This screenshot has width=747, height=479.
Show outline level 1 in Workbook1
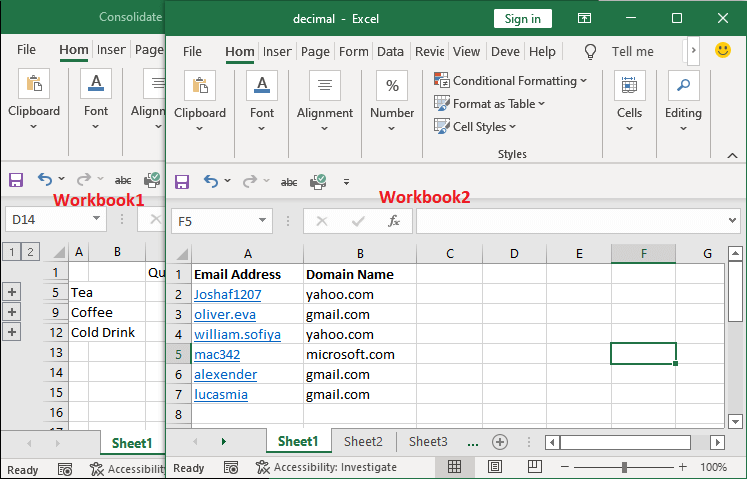11,252
